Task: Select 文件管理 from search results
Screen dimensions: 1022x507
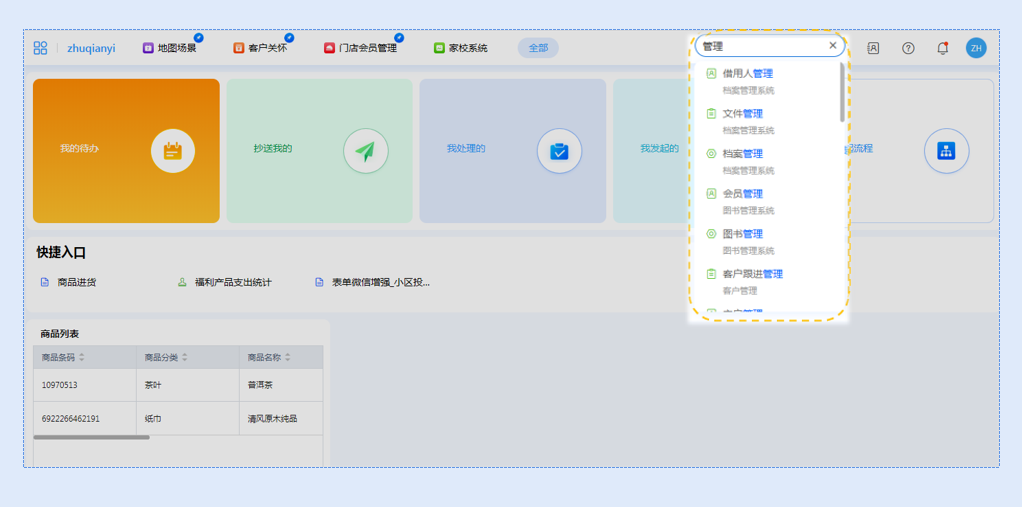Action: 742,114
